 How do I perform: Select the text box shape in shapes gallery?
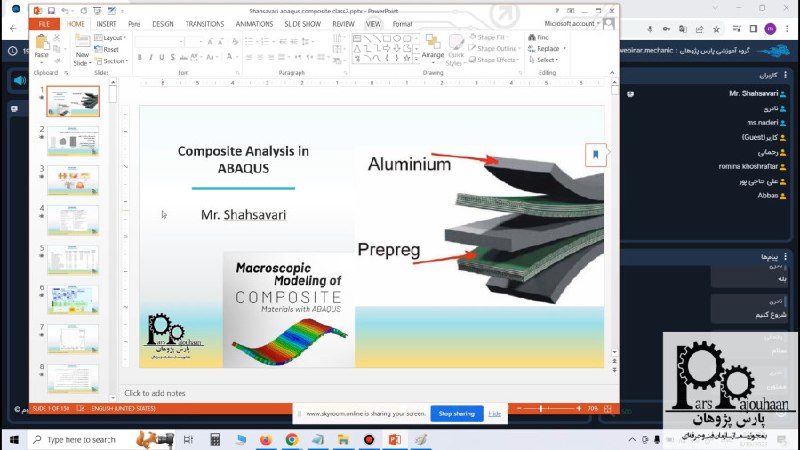[357, 39]
